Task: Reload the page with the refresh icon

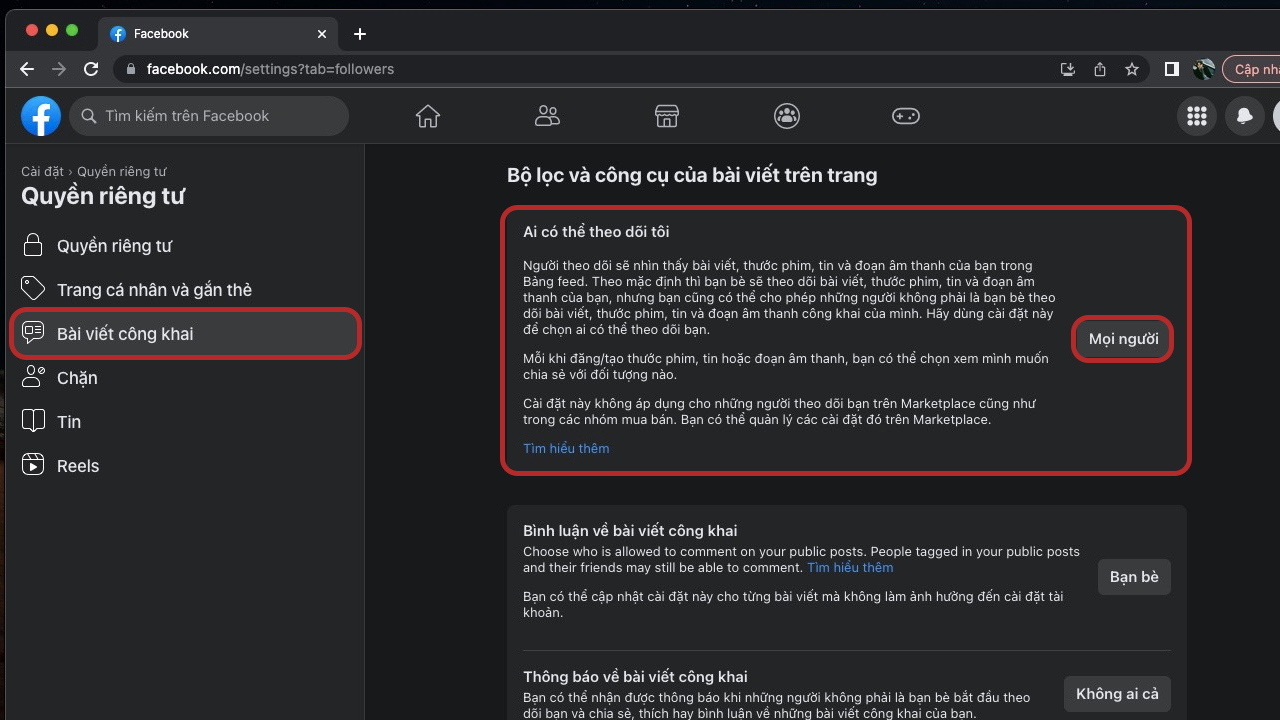Action: (x=91, y=69)
